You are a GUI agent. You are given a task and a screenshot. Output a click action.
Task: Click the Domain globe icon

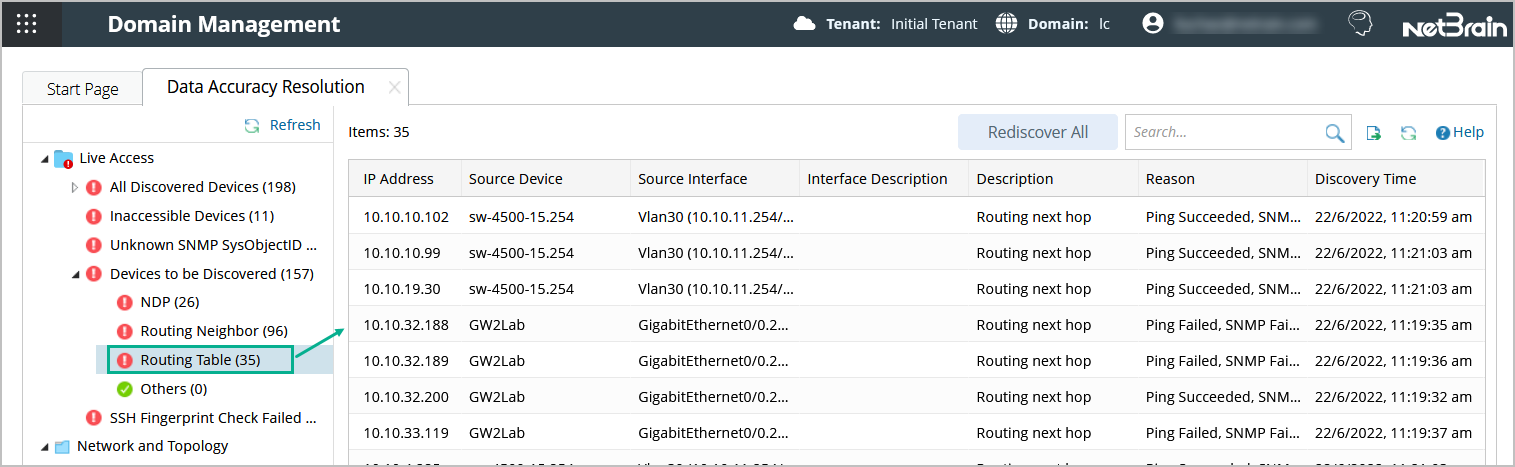(1006, 24)
